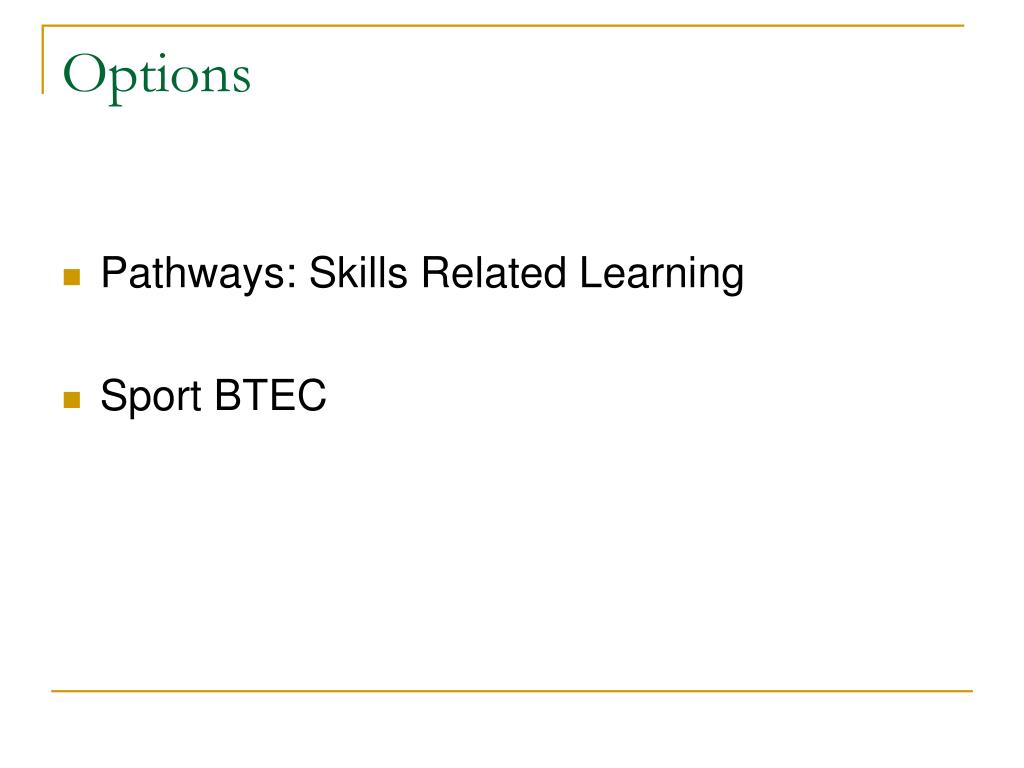This screenshot has width=1024, height=768.
Task: Click the gold square bullet beside Sport BTEC
Action: (72, 400)
